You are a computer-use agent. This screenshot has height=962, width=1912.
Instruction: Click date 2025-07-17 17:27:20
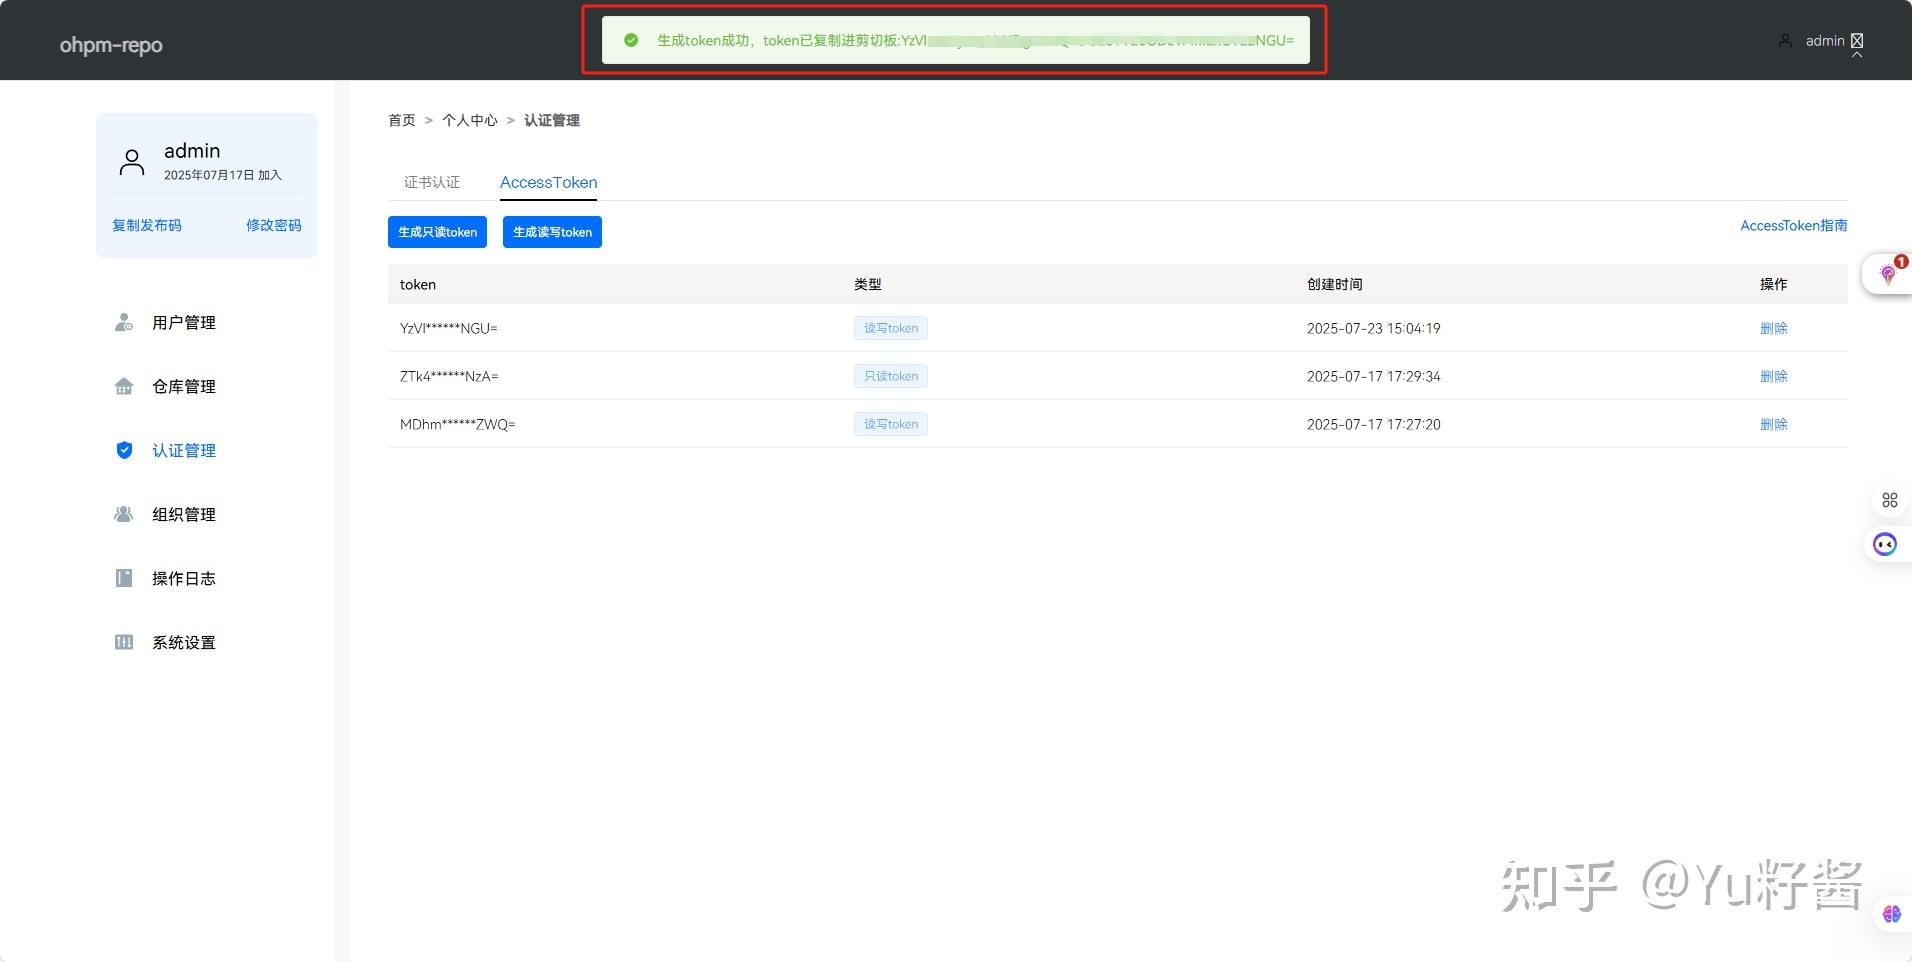coord(1374,424)
